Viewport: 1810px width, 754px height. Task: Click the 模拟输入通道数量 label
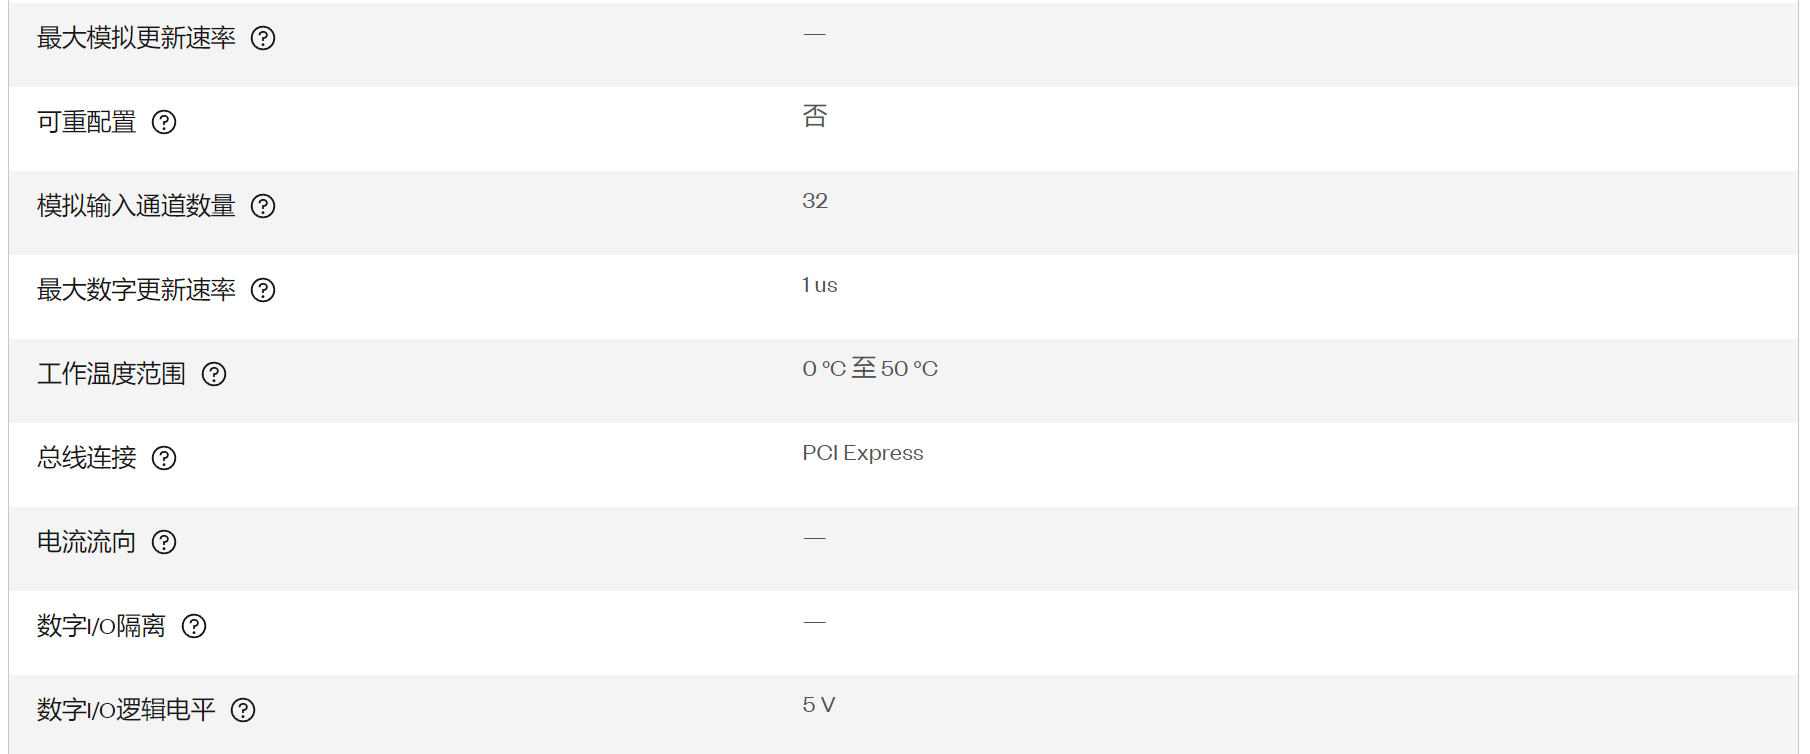tap(136, 206)
